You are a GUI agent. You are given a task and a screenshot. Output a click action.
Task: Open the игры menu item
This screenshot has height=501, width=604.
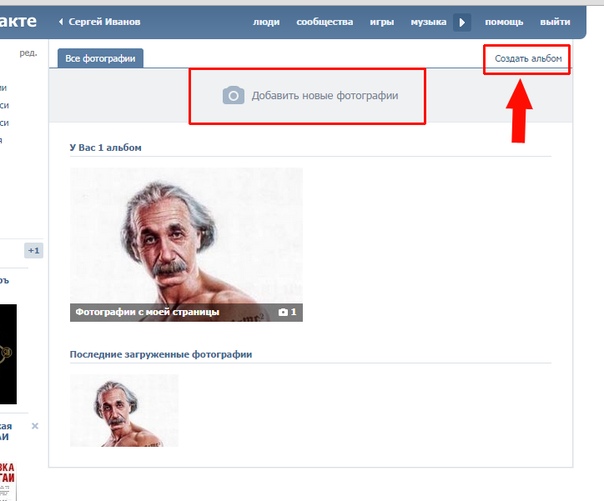tap(382, 22)
